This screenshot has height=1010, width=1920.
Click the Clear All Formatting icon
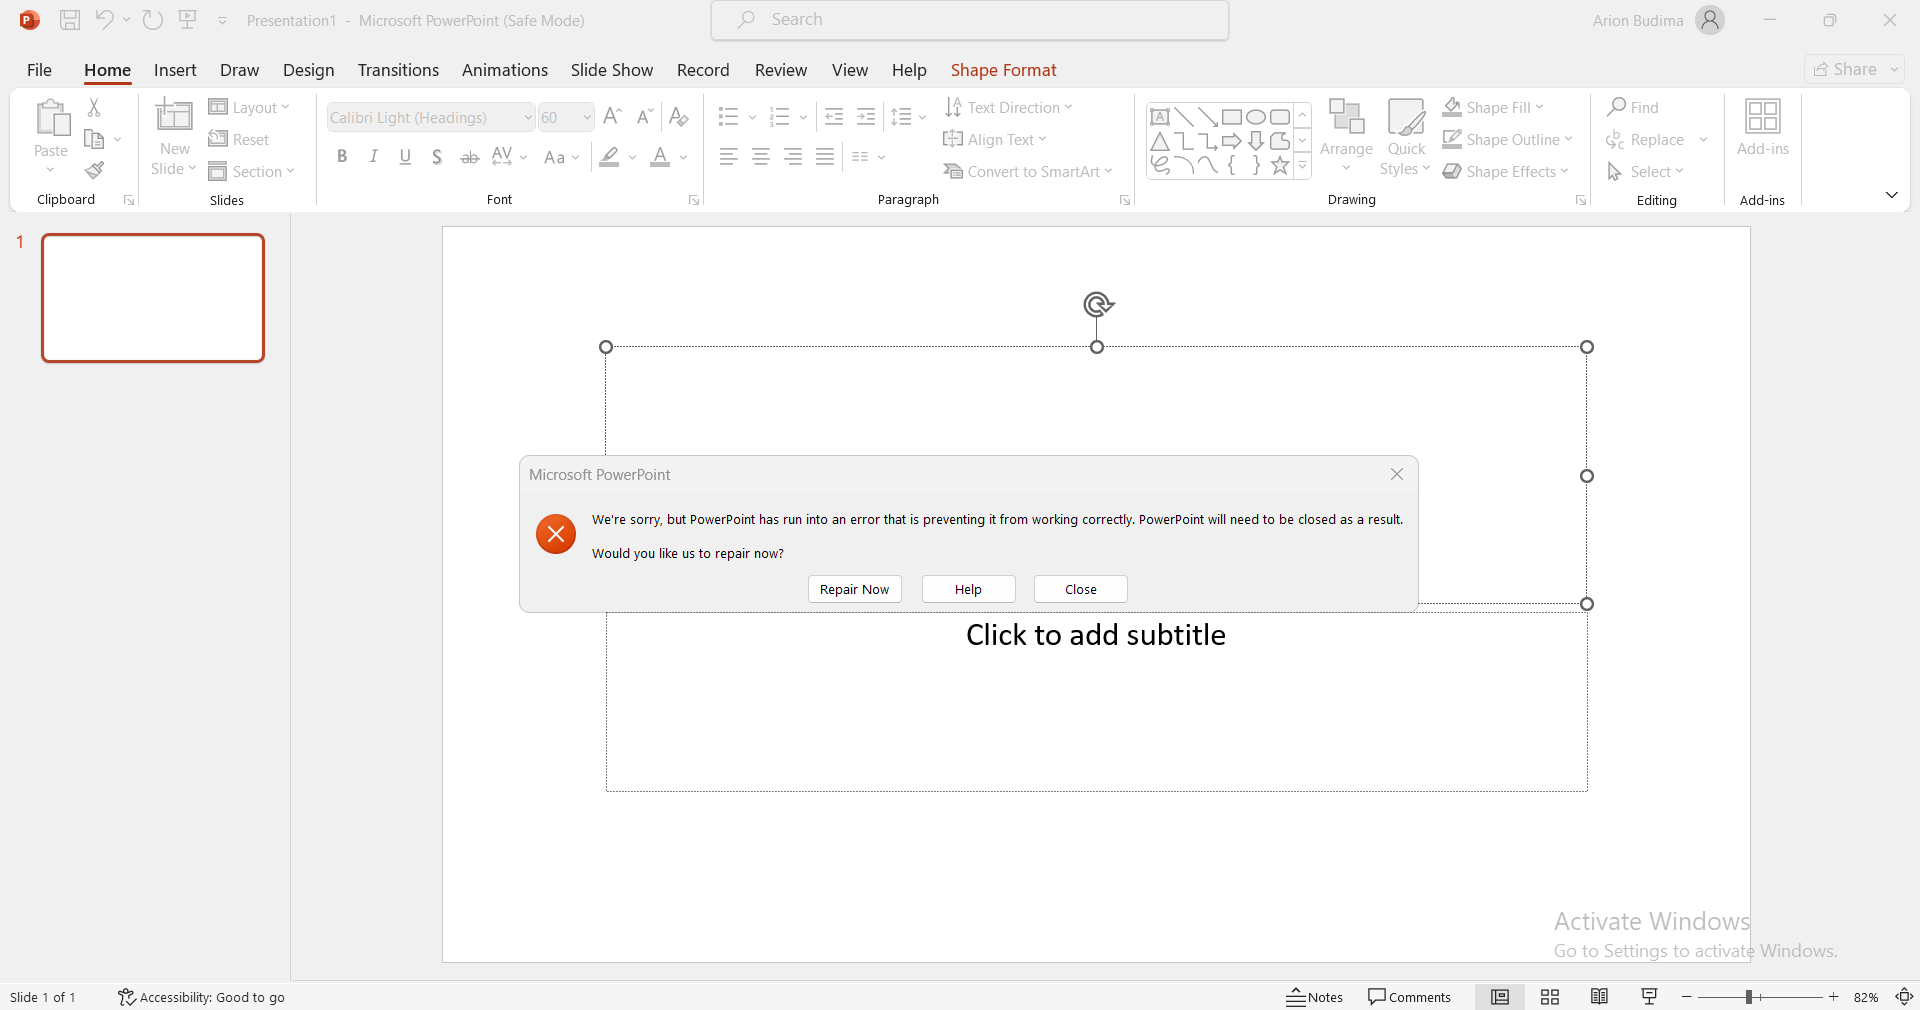[x=679, y=117]
